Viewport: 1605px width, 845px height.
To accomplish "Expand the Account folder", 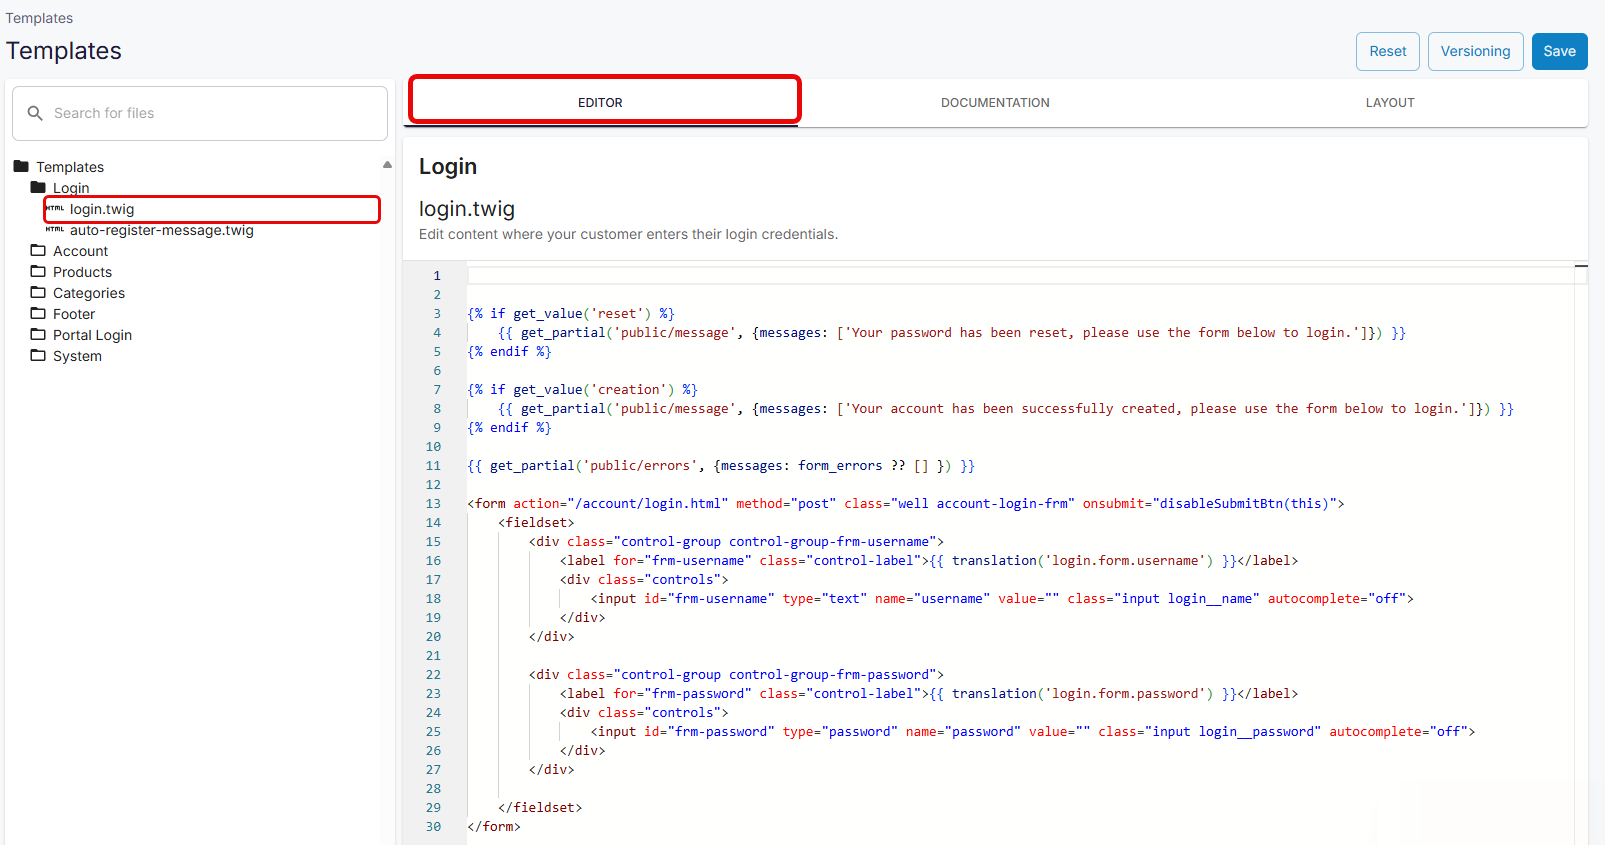I will tap(80, 251).
